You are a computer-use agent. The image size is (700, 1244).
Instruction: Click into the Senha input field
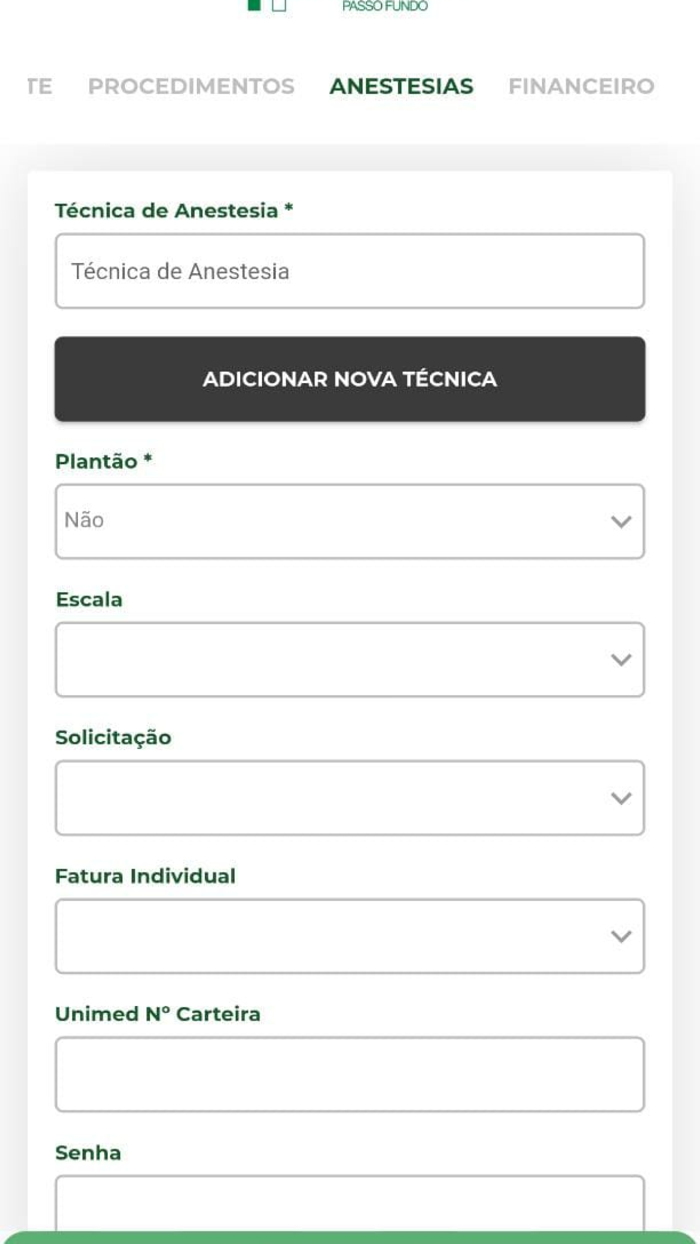[x=349, y=1203]
